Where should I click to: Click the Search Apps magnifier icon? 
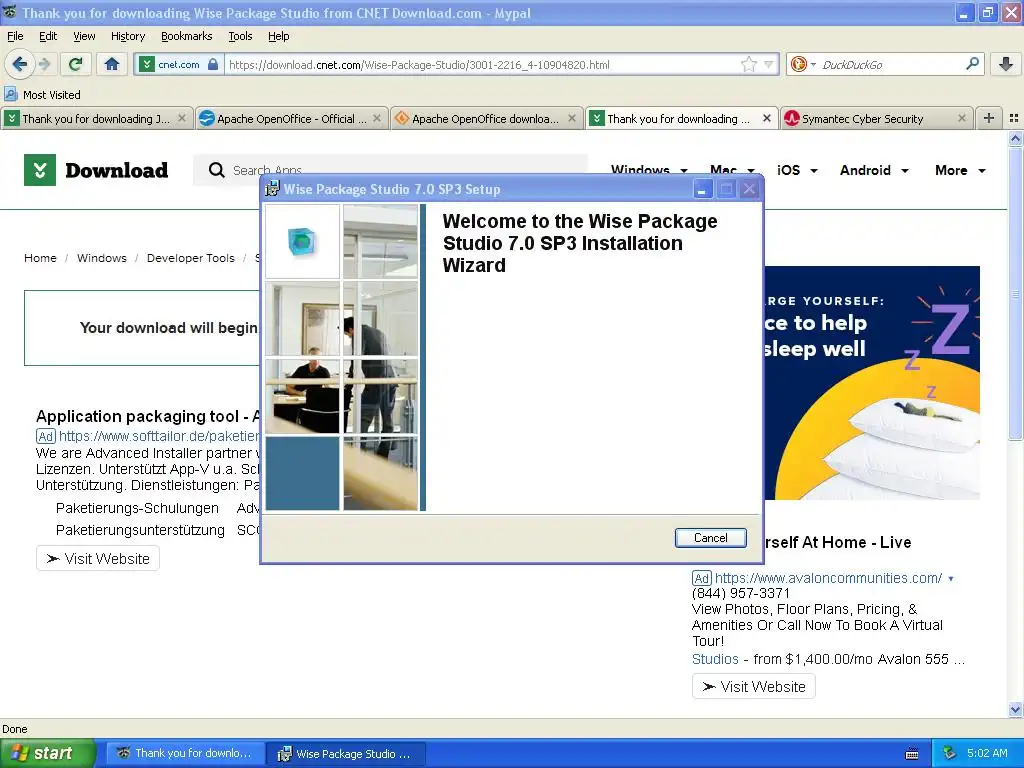pyautogui.click(x=216, y=170)
